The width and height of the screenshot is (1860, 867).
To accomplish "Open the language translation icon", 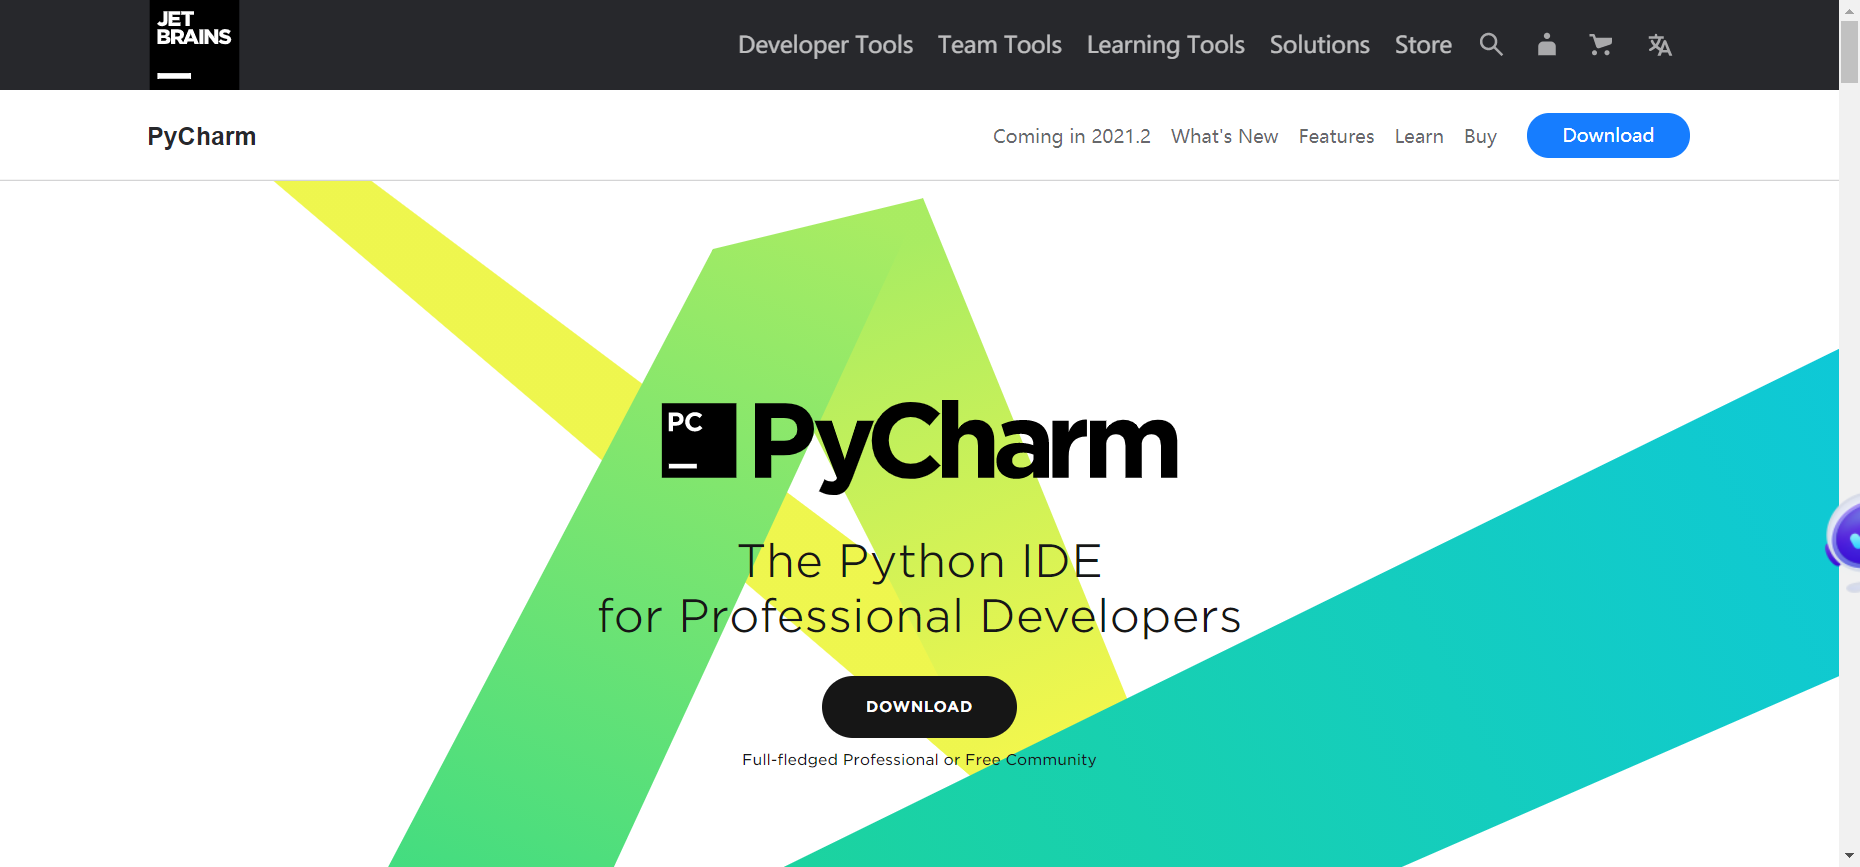I will pos(1660,45).
